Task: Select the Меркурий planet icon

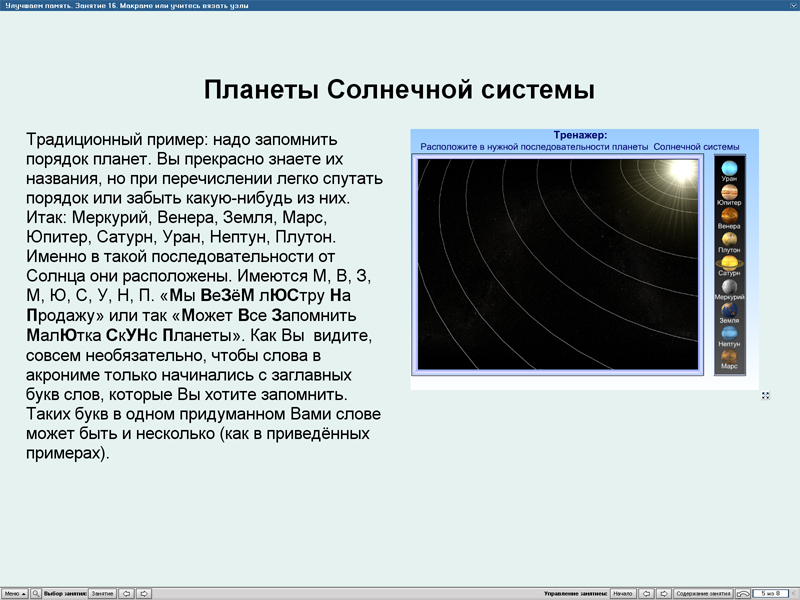Action: click(x=728, y=288)
